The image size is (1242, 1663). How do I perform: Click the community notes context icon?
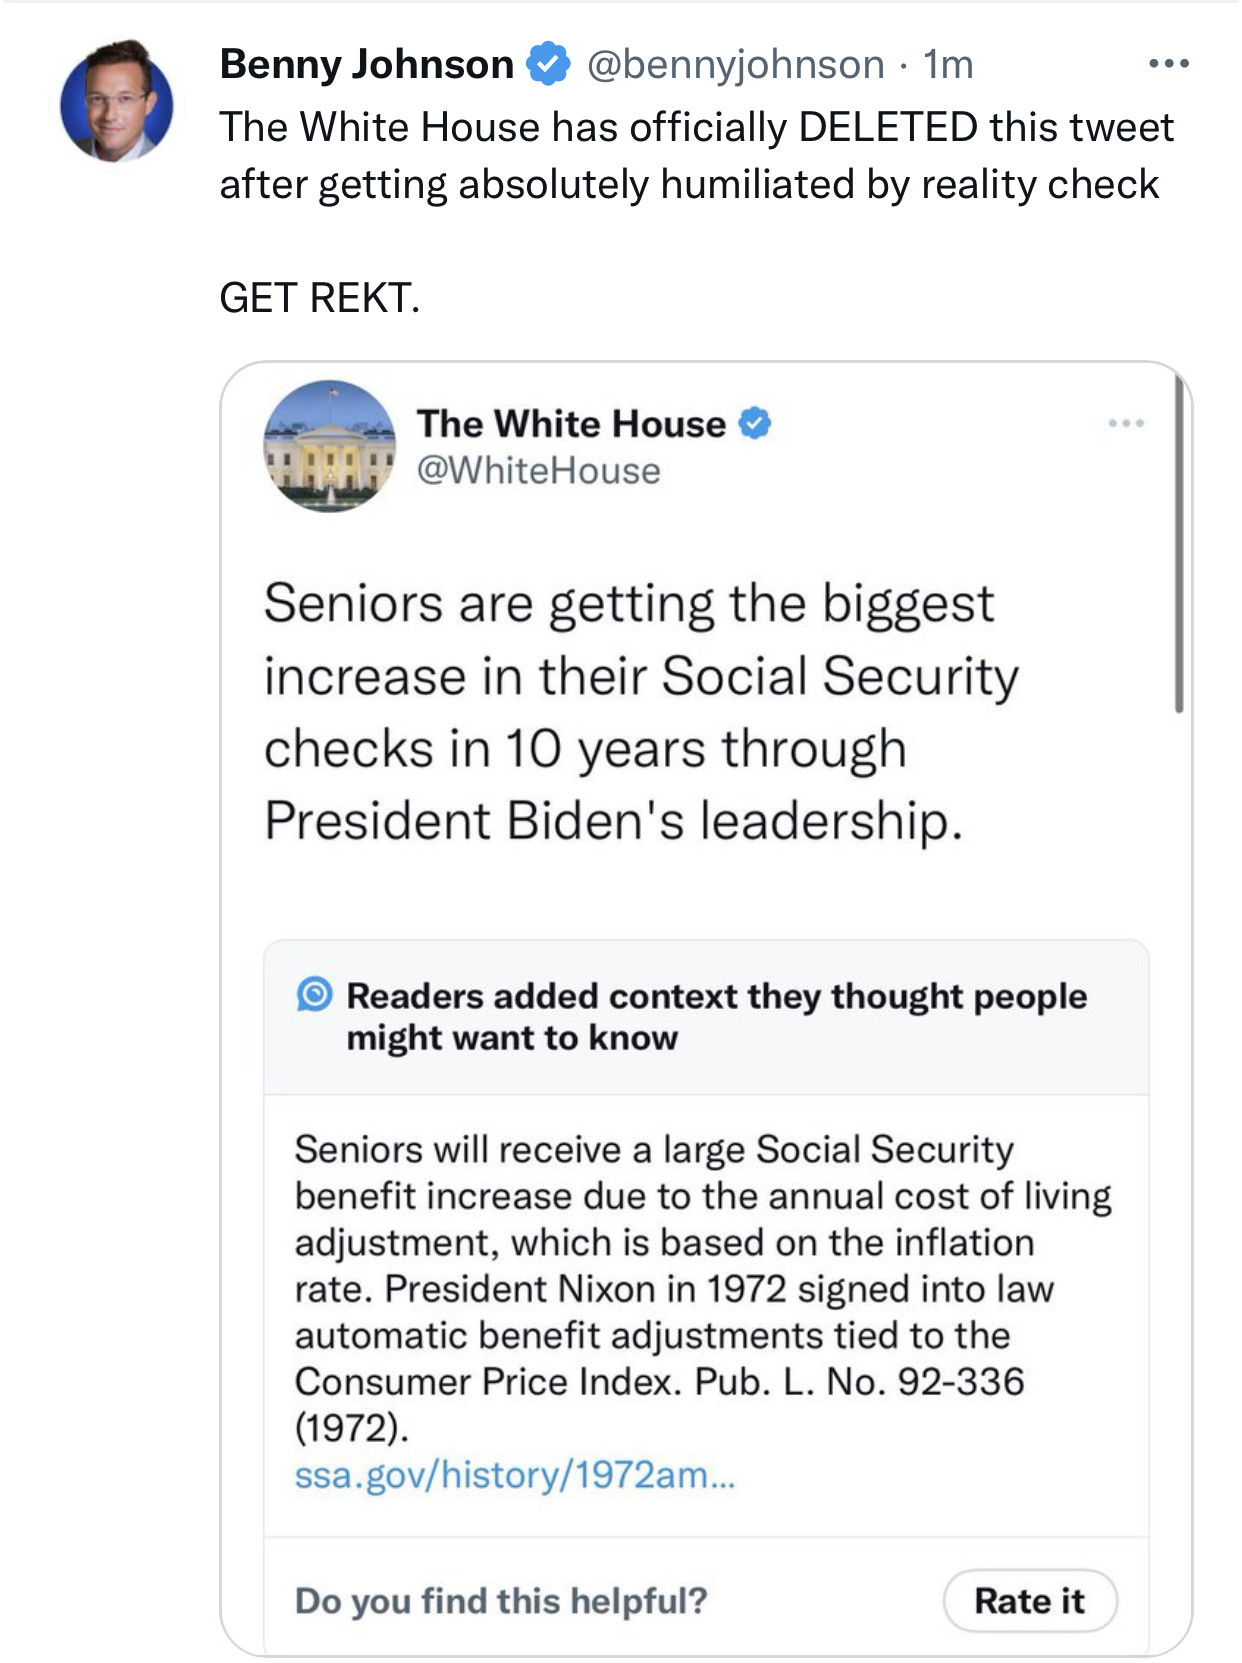coord(314,994)
